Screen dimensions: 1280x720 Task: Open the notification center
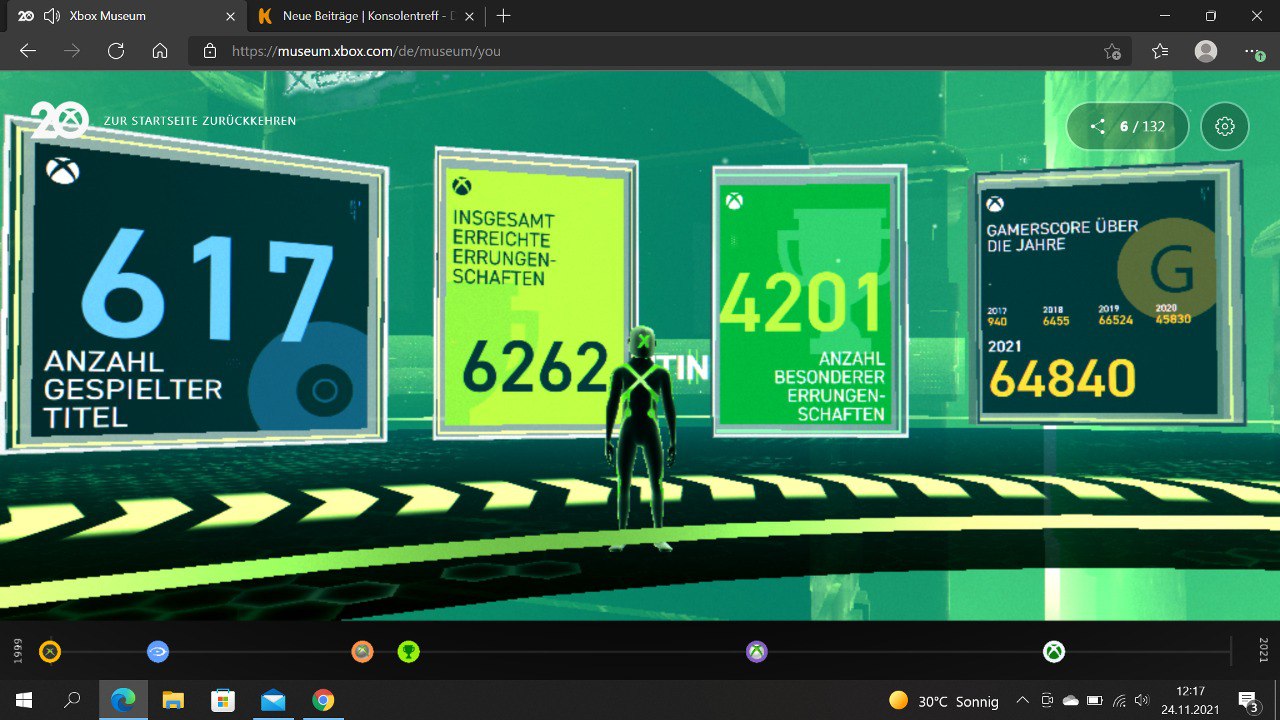(1249, 700)
